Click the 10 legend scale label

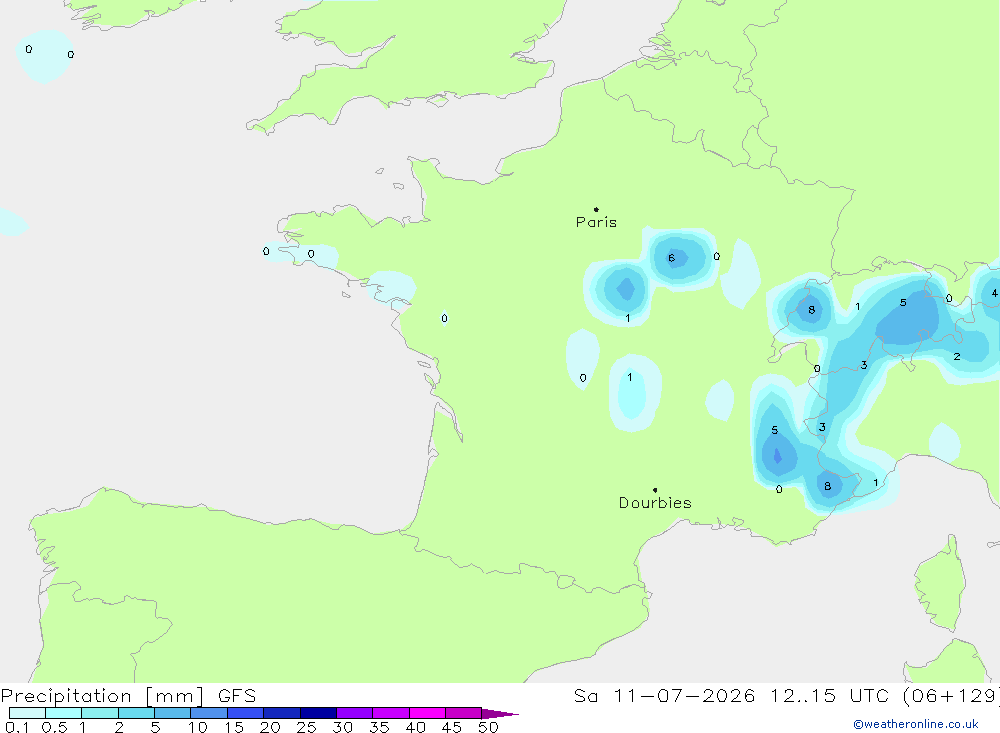tap(198, 727)
